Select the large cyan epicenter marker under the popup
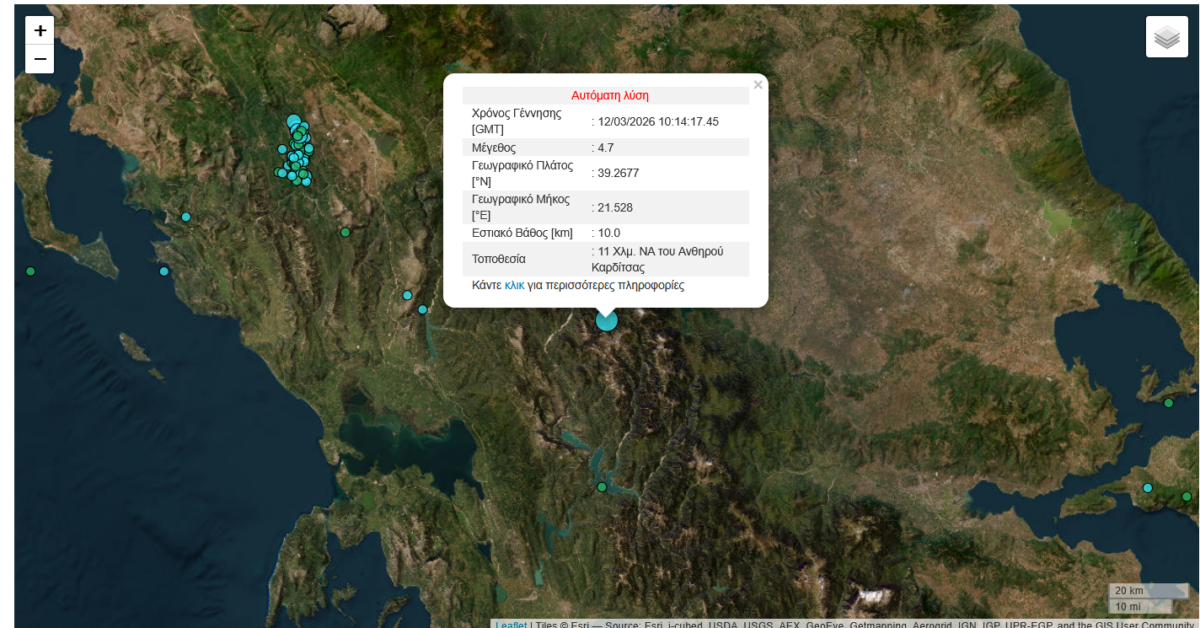Viewport: 1200px width, 628px height. pyautogui.click(x=607, y=321)
